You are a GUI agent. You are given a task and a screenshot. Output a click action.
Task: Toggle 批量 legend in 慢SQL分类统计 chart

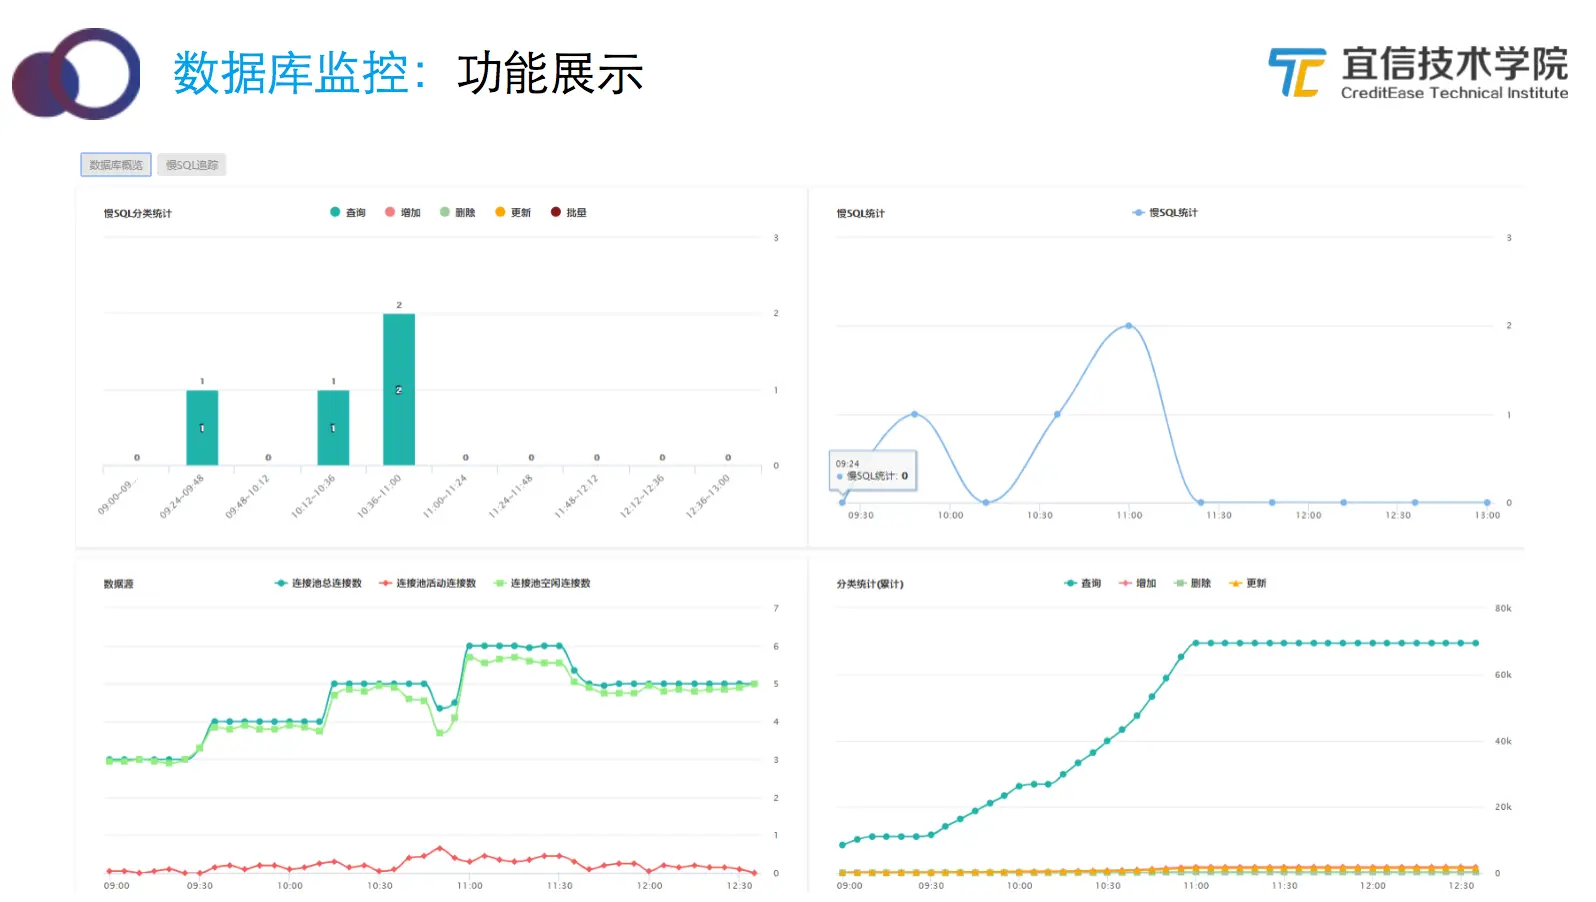coord(569,212)
